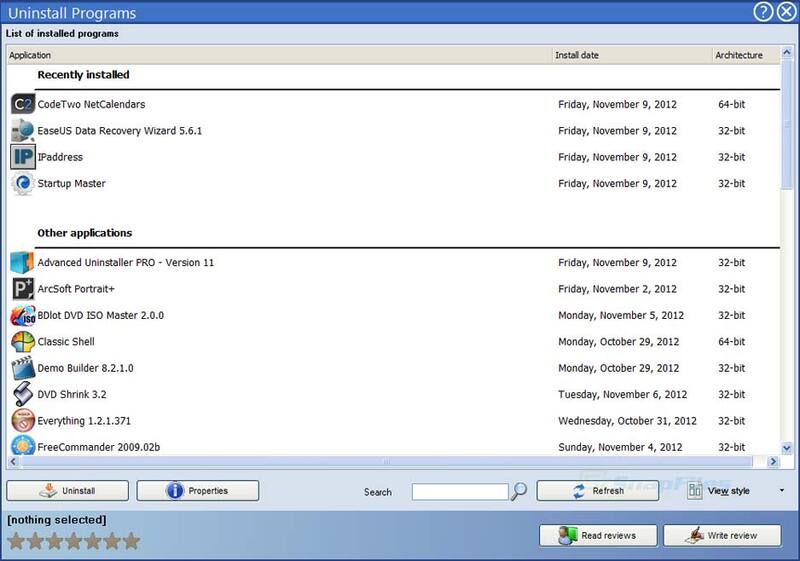800x561 pixels.
Task: Click the search magnifying glass icon
Action: [x=519, y=491]
